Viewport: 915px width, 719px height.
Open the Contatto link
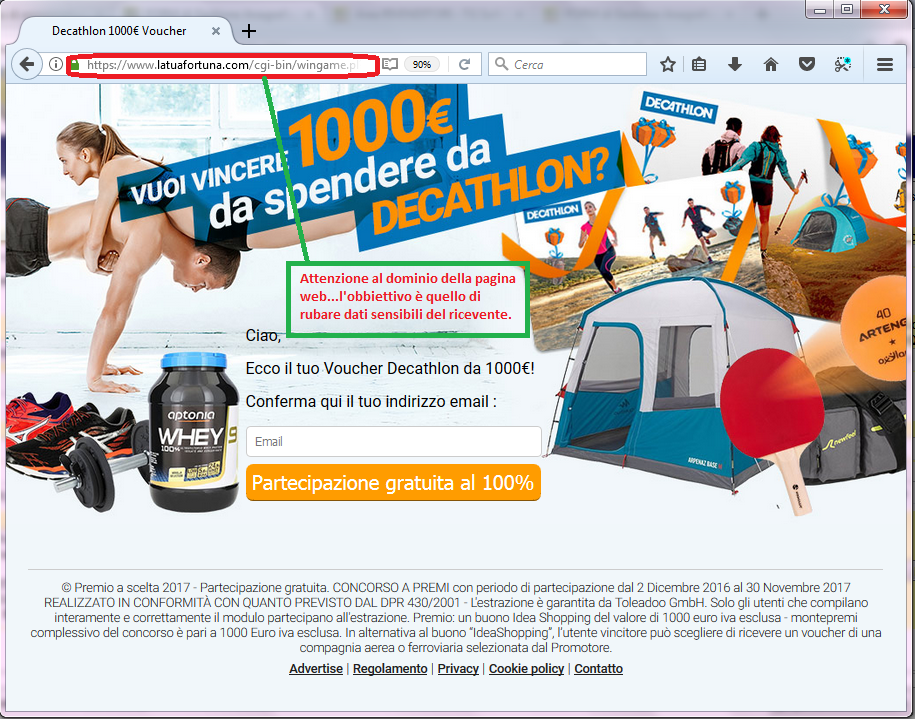[x=598, y=669]
